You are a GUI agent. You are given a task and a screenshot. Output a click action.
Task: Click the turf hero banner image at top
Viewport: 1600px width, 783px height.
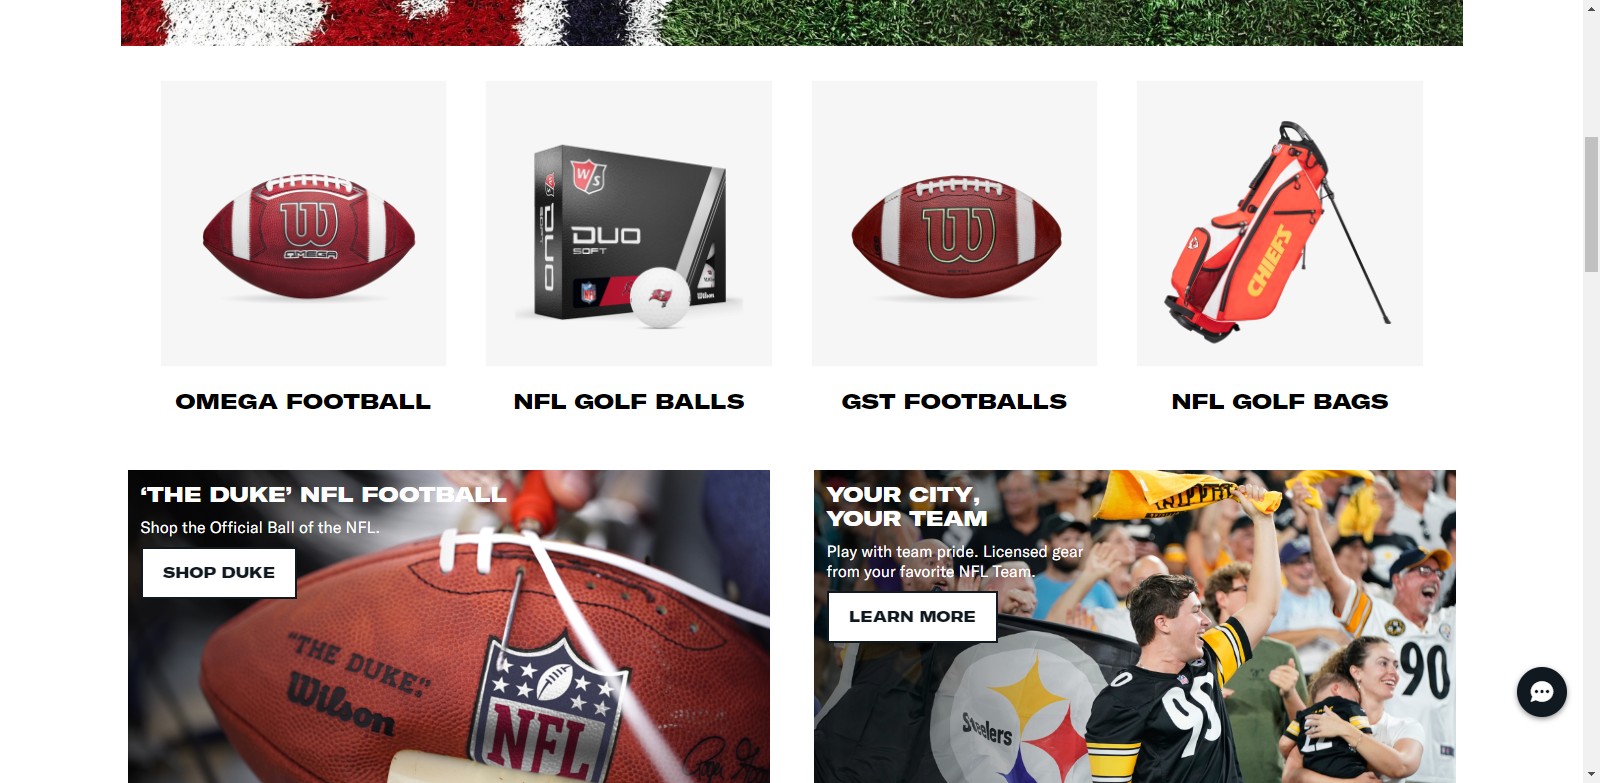pyautogui.click(x=792, y=22)
